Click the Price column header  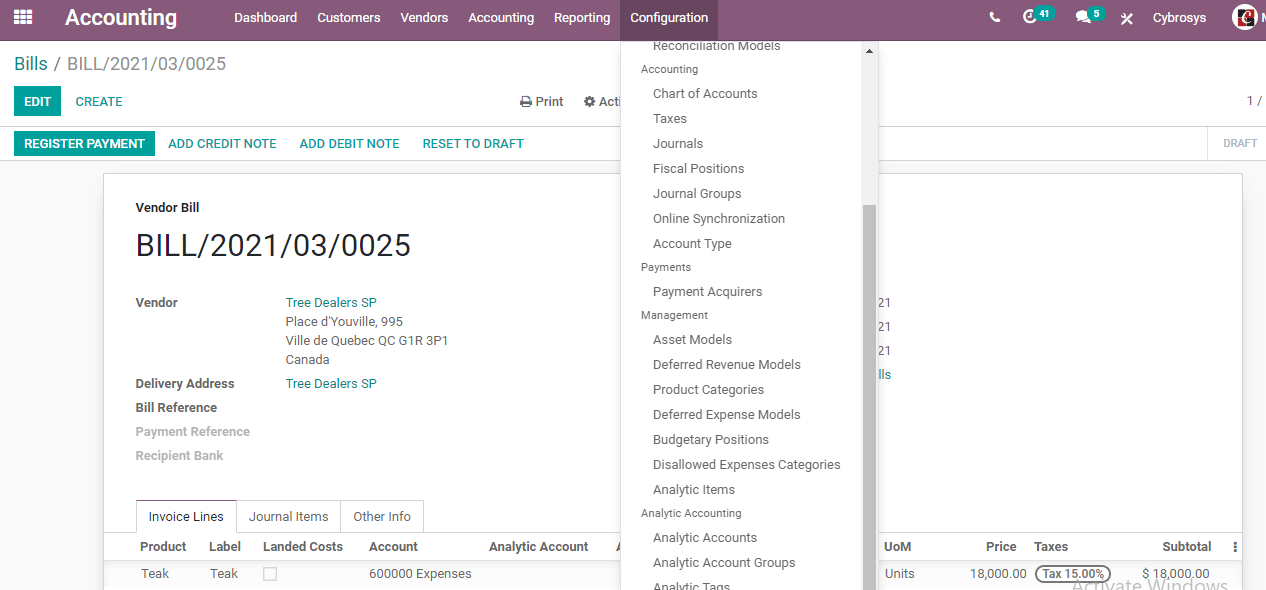point(1001,547)
